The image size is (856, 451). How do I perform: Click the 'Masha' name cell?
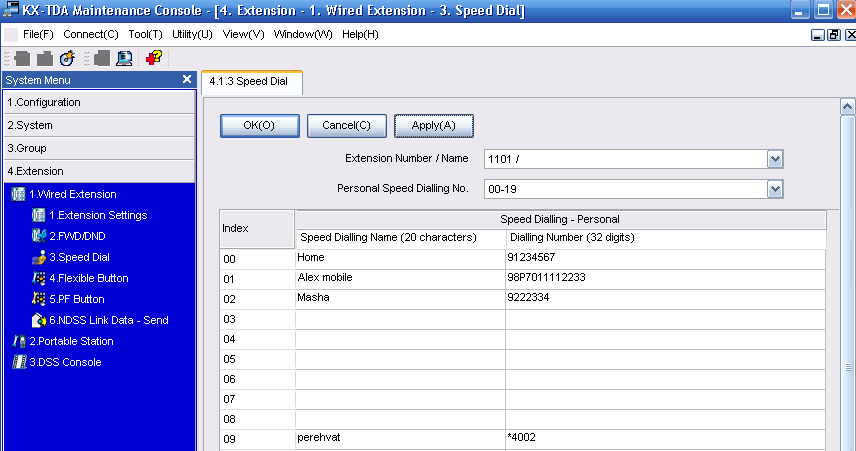click(x=400, y=299)
